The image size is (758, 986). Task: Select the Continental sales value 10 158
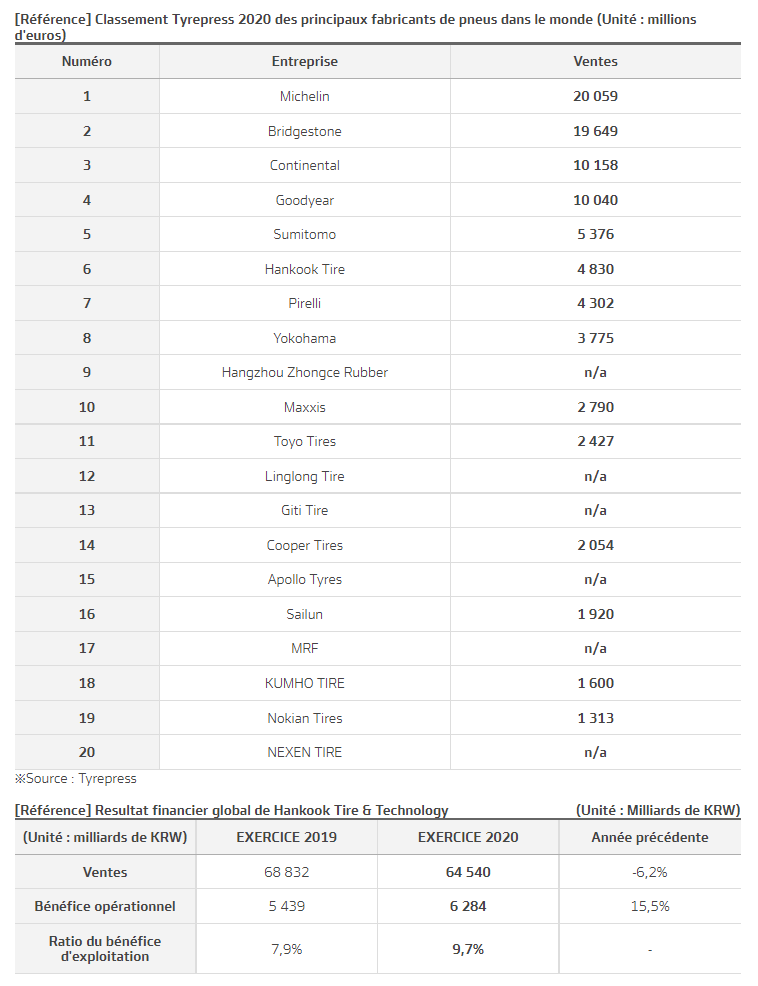click(595, 165)
